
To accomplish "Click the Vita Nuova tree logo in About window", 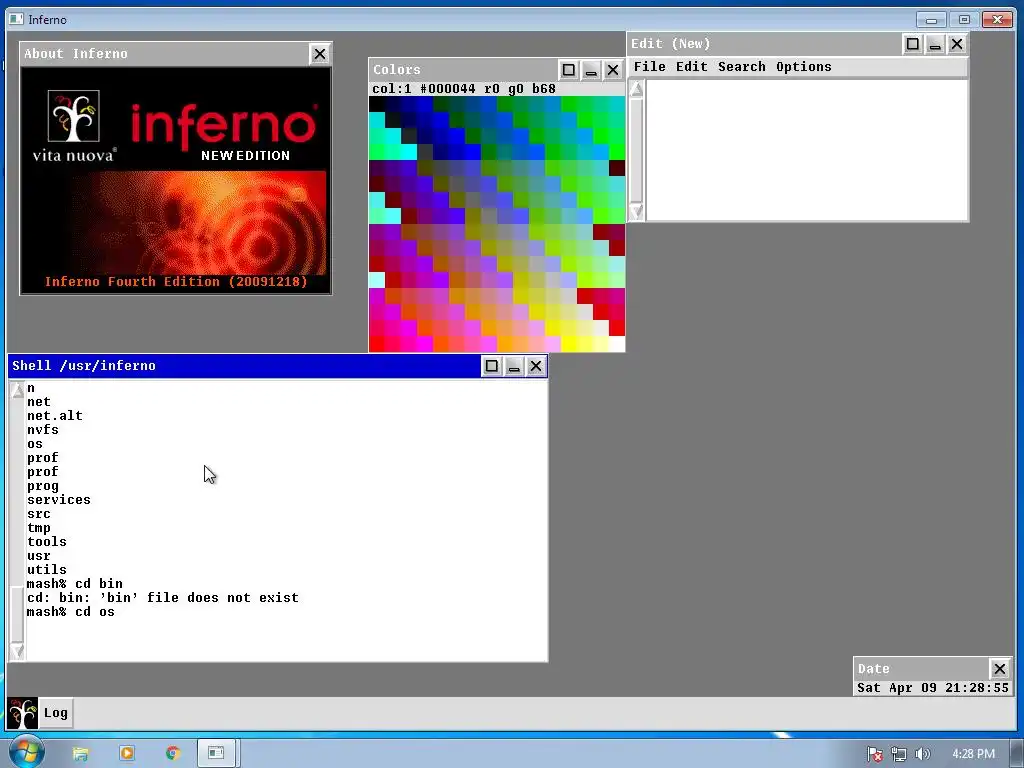I will (74, 116).
